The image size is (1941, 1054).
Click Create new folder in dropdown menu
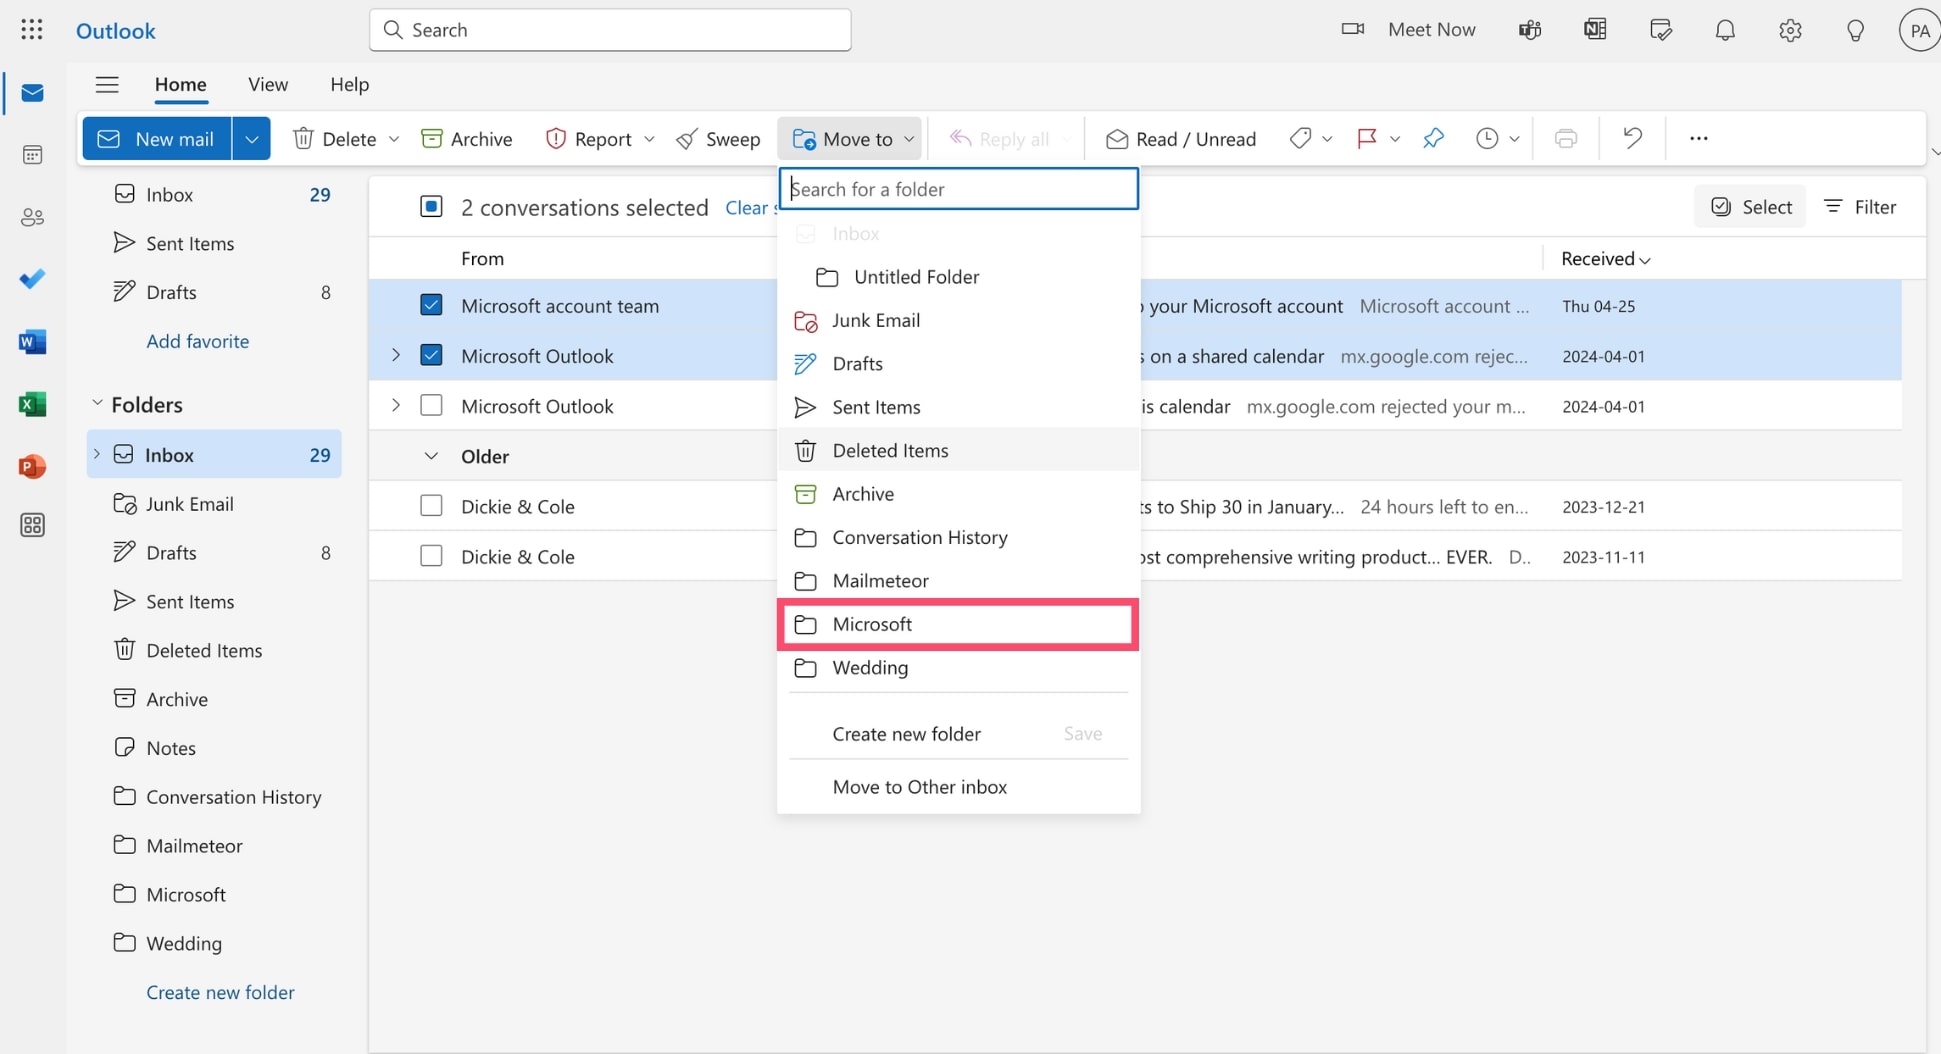point(906,733)
